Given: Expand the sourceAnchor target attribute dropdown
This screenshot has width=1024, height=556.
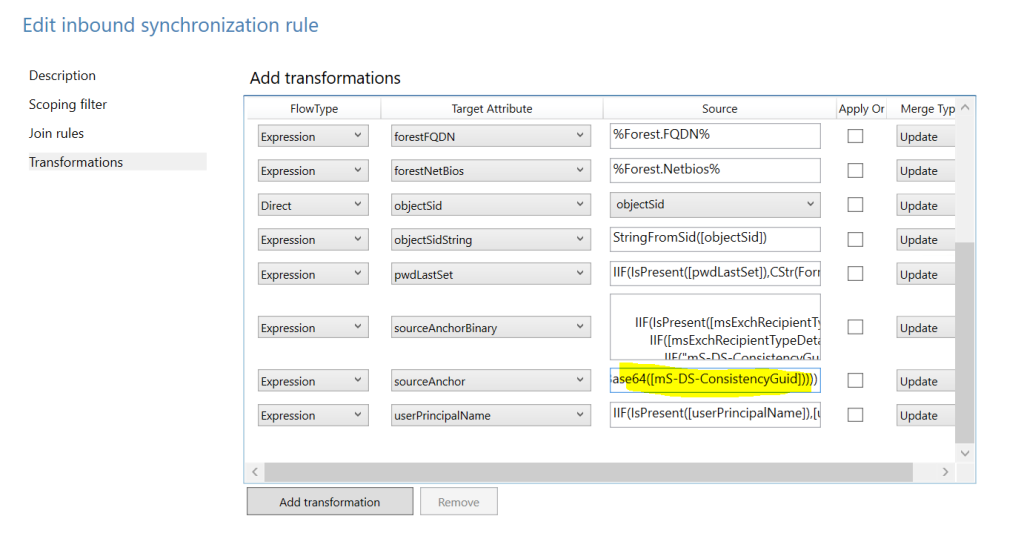Looking at the screenshot, I should click(x=490, y=381).
